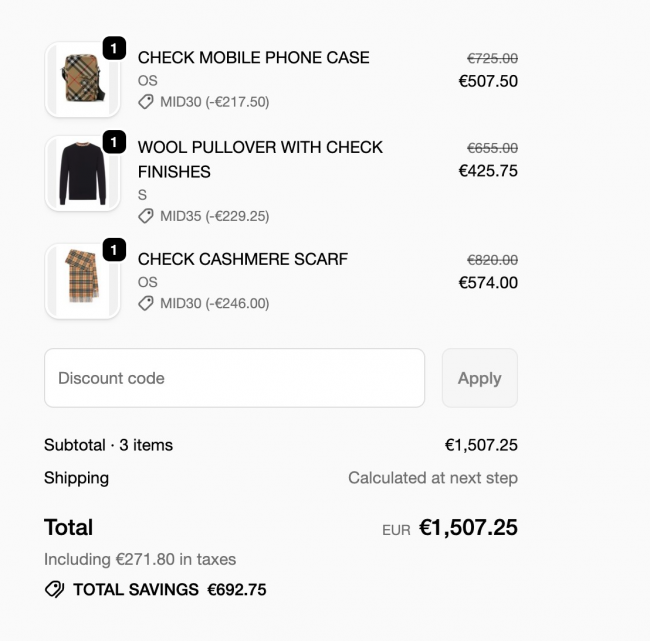Image resolution: width=650 pixels, height=641 pixels.
Task: Click the 'Including €271.80 in taxes' note
Action: tap(140, 559)
